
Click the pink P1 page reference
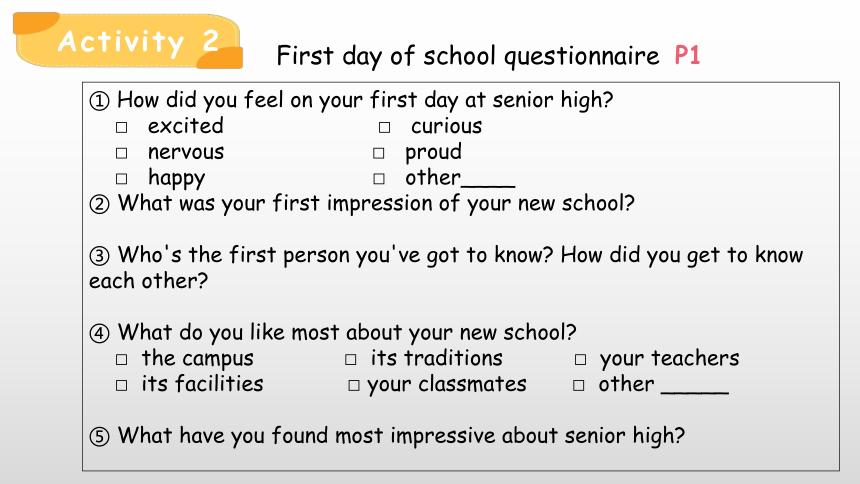(687, 55)
